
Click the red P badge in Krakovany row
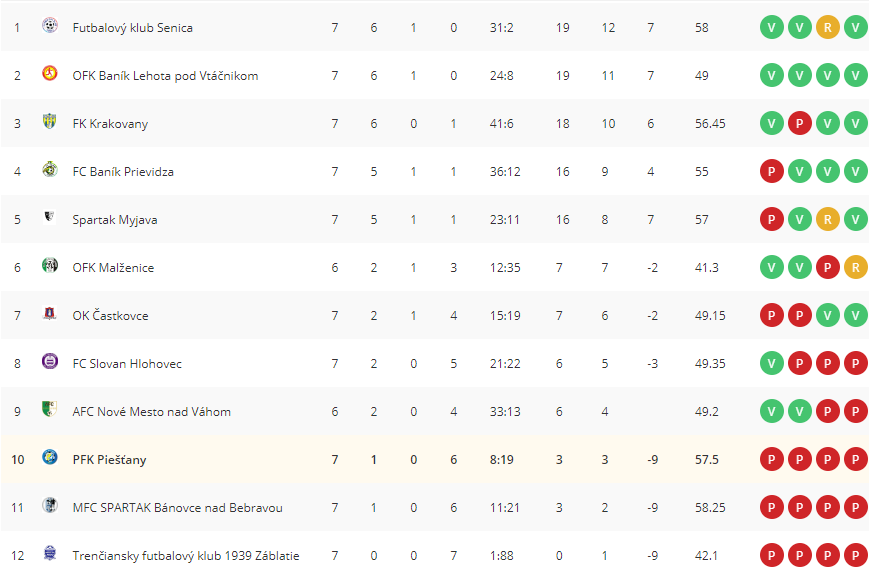(800, 123)
